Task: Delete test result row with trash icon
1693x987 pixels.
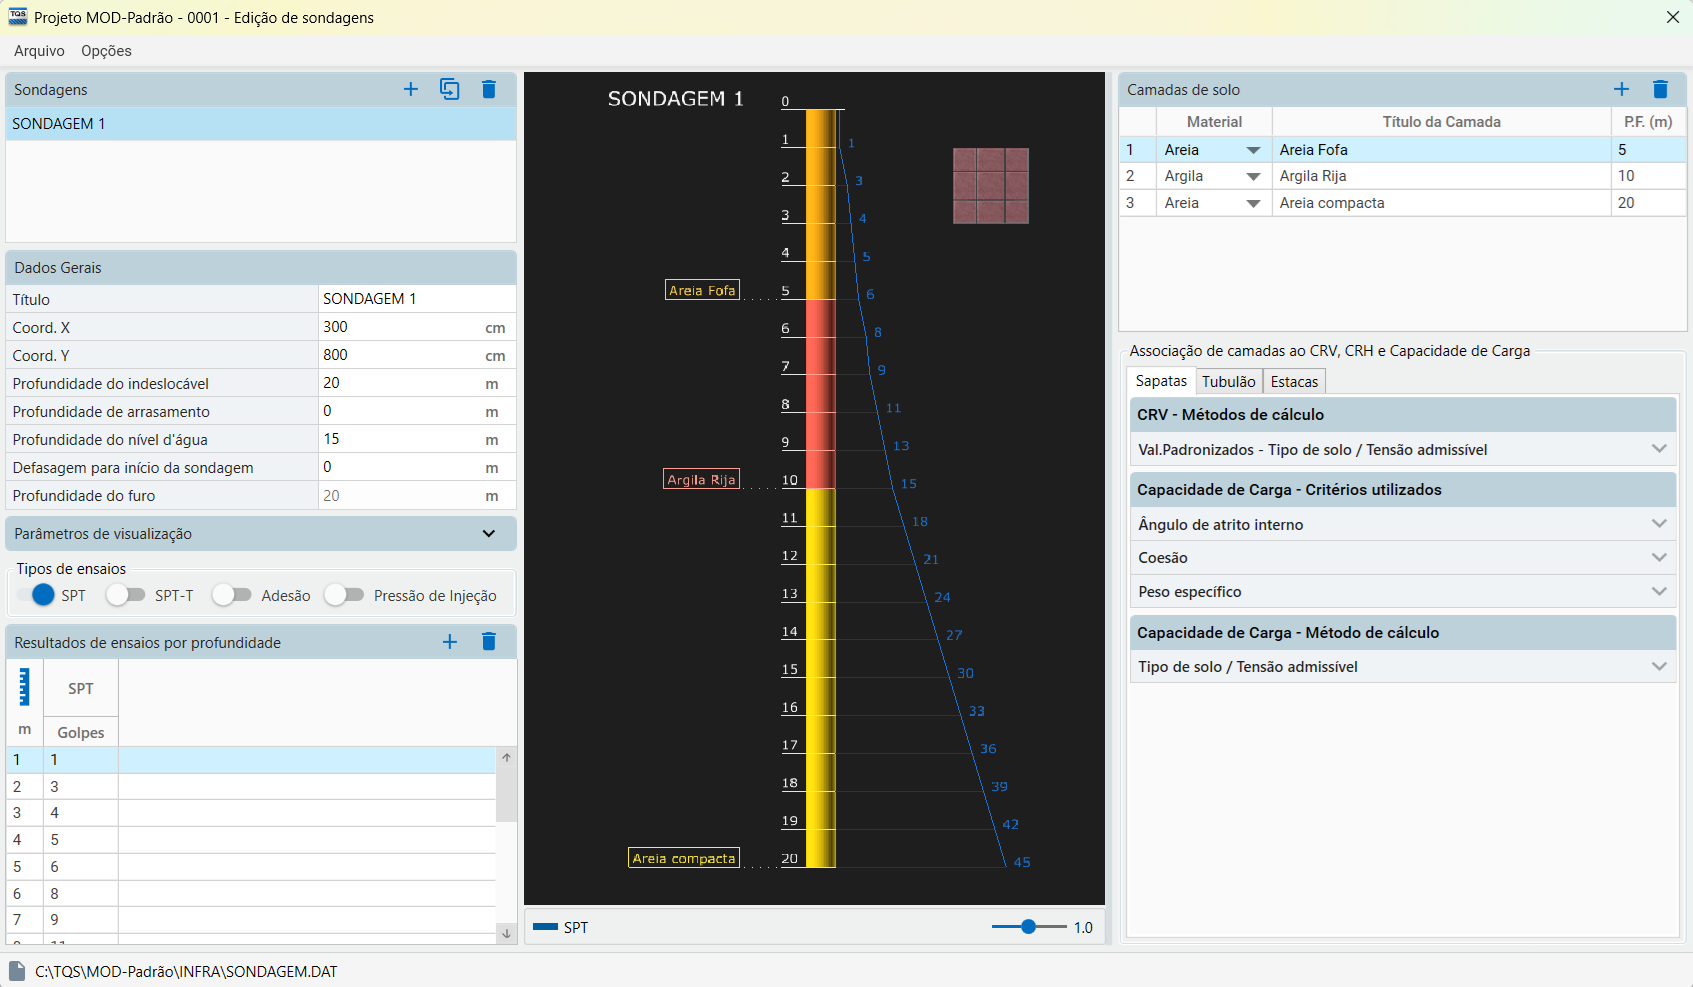Action: tap(489, 641)
